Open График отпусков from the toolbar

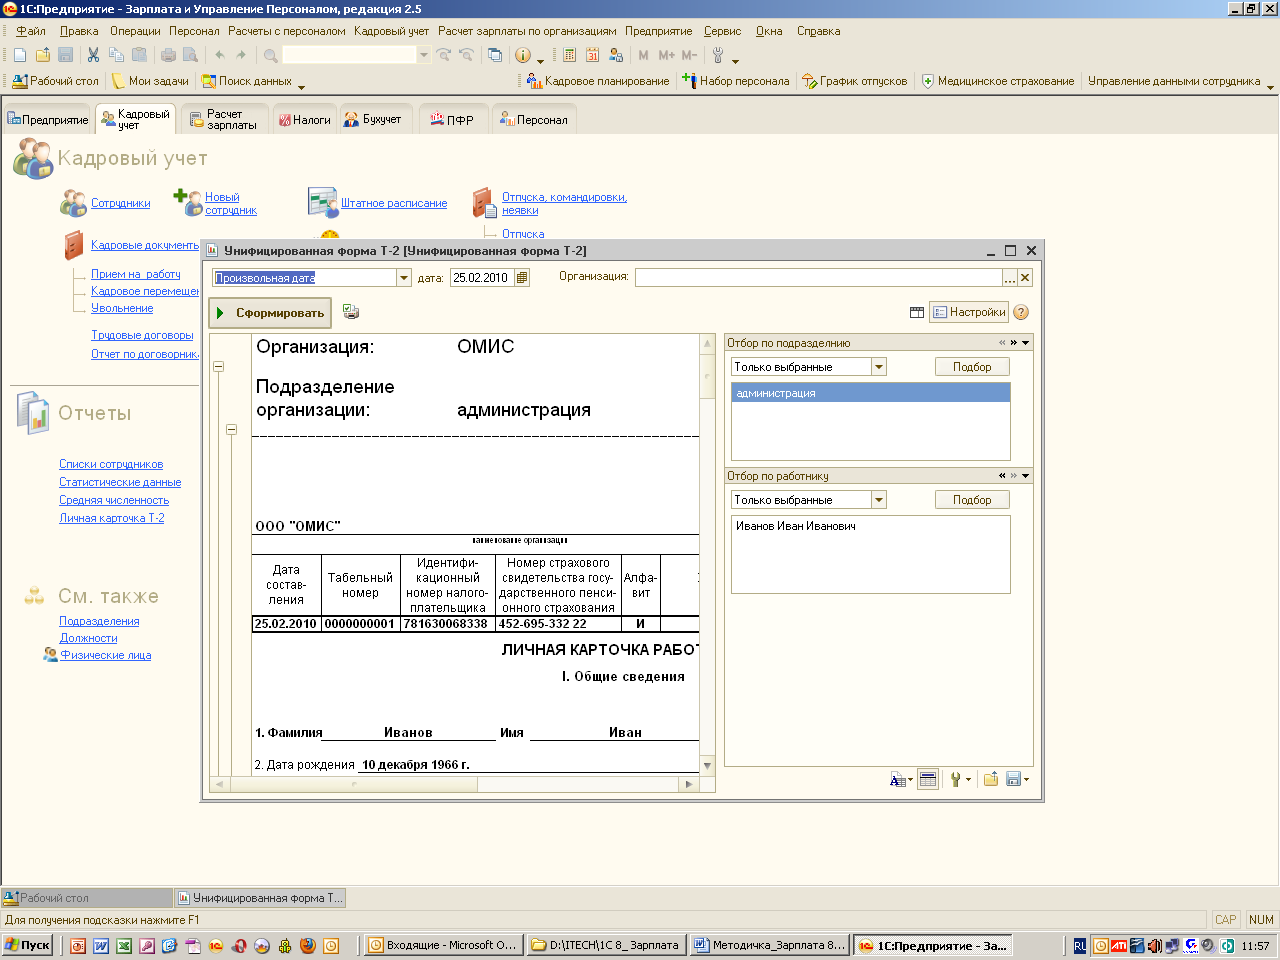pos(855,81)
